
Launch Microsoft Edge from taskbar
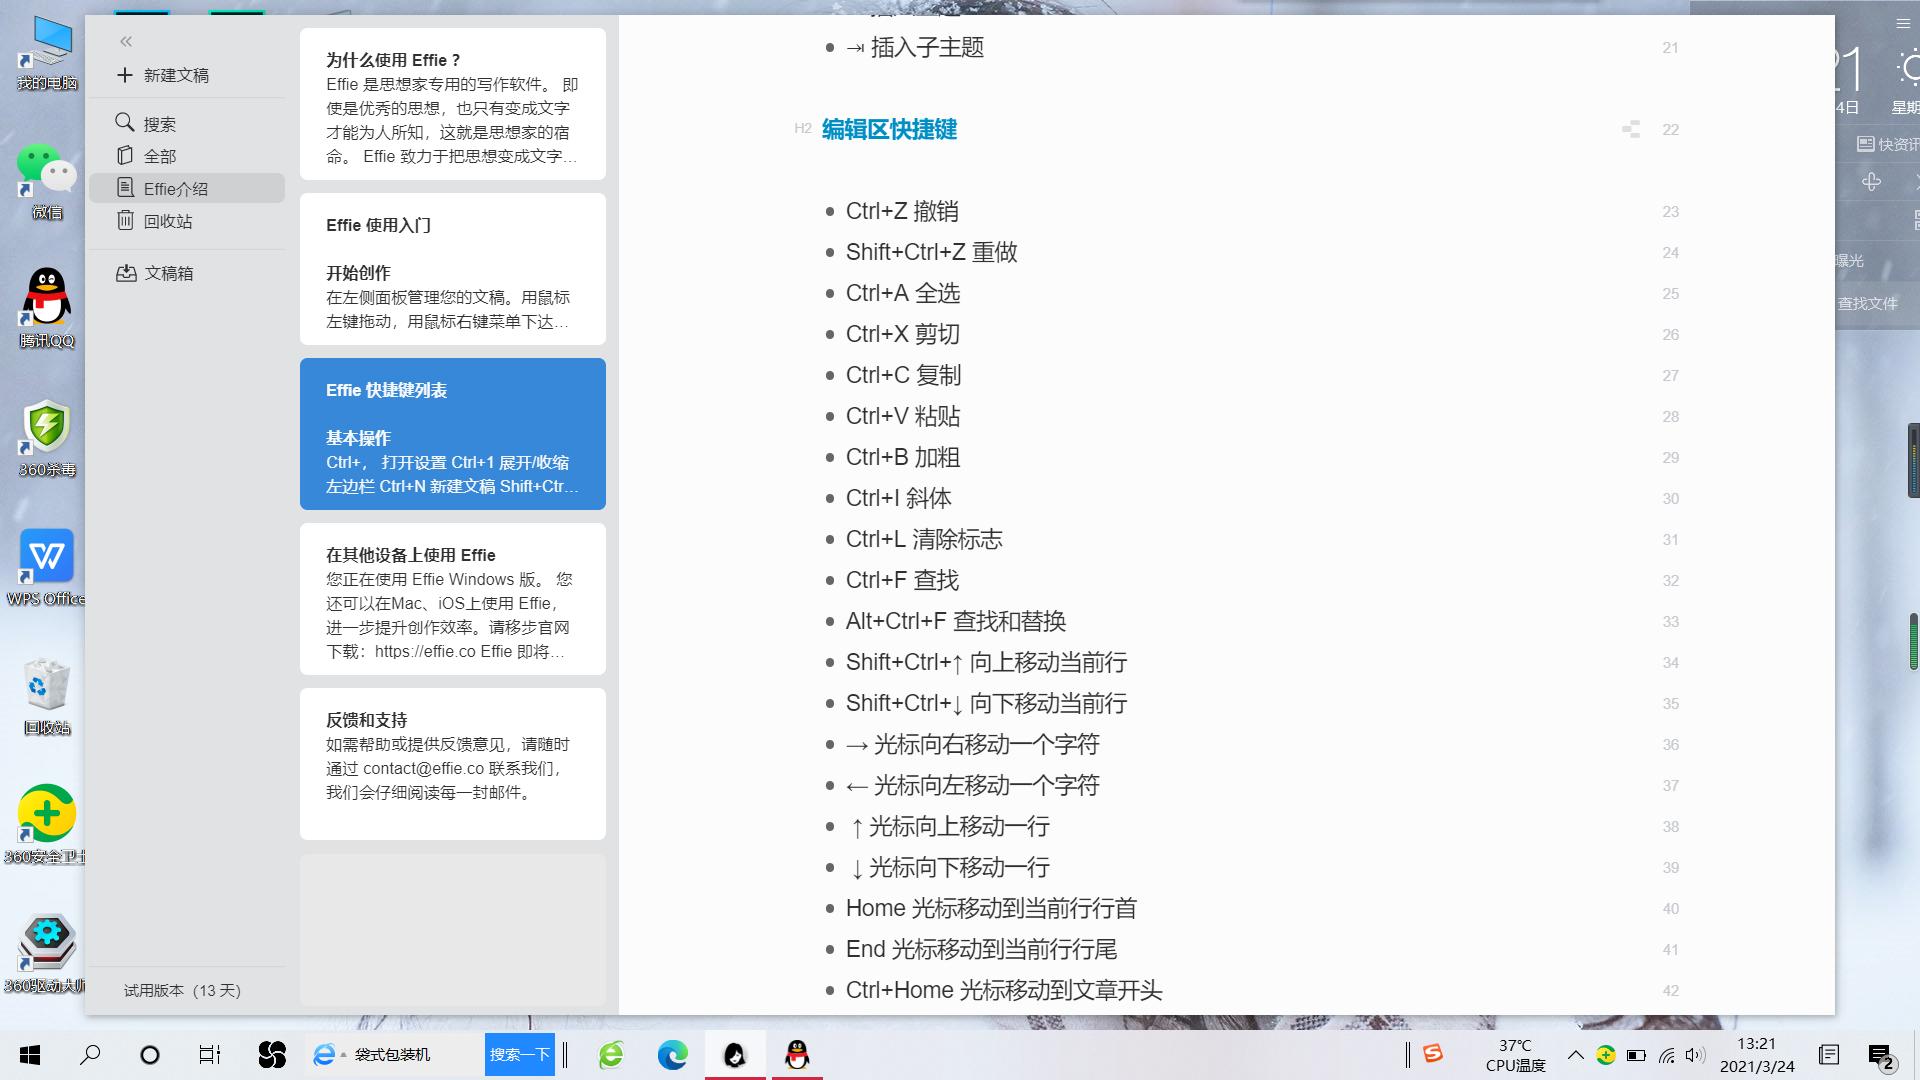pyautogui.click(x=672, y=1054)
